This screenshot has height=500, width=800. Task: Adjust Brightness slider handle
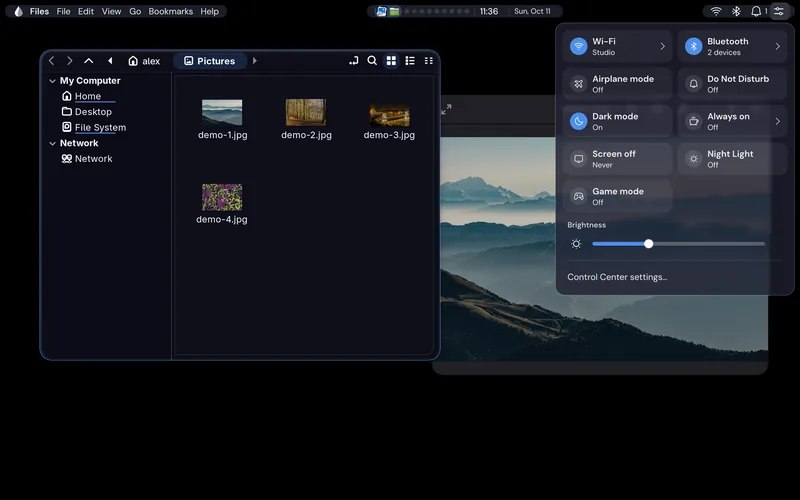[x=648, y=244]
